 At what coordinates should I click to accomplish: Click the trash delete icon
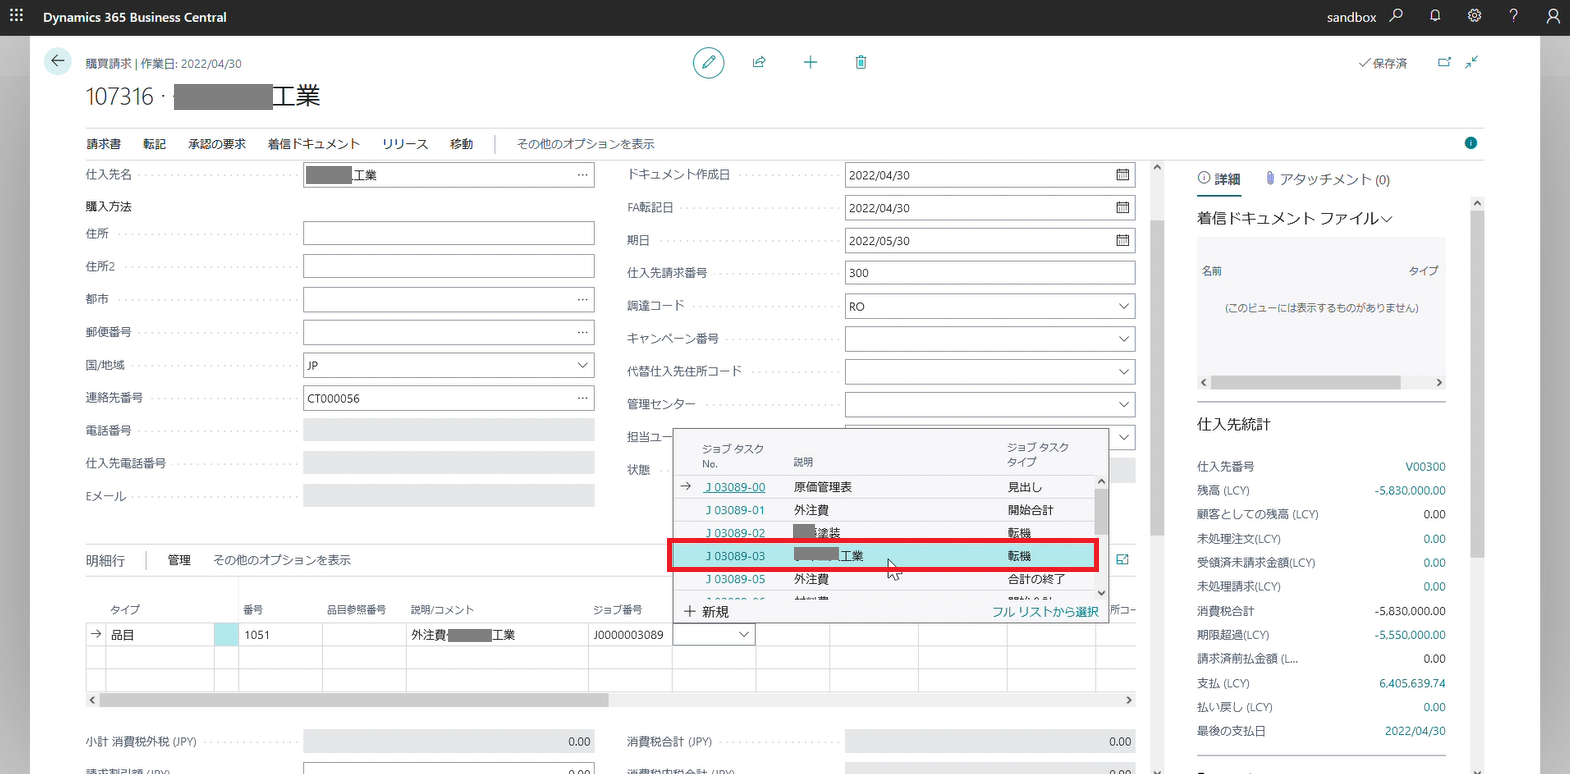tap(861, 62)
